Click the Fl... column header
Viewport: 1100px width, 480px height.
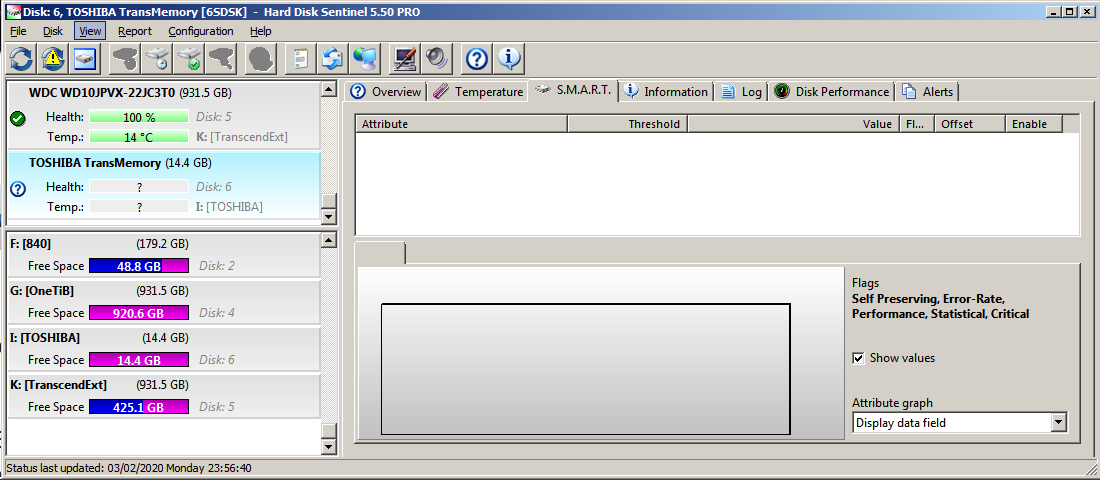pos(917,124)
